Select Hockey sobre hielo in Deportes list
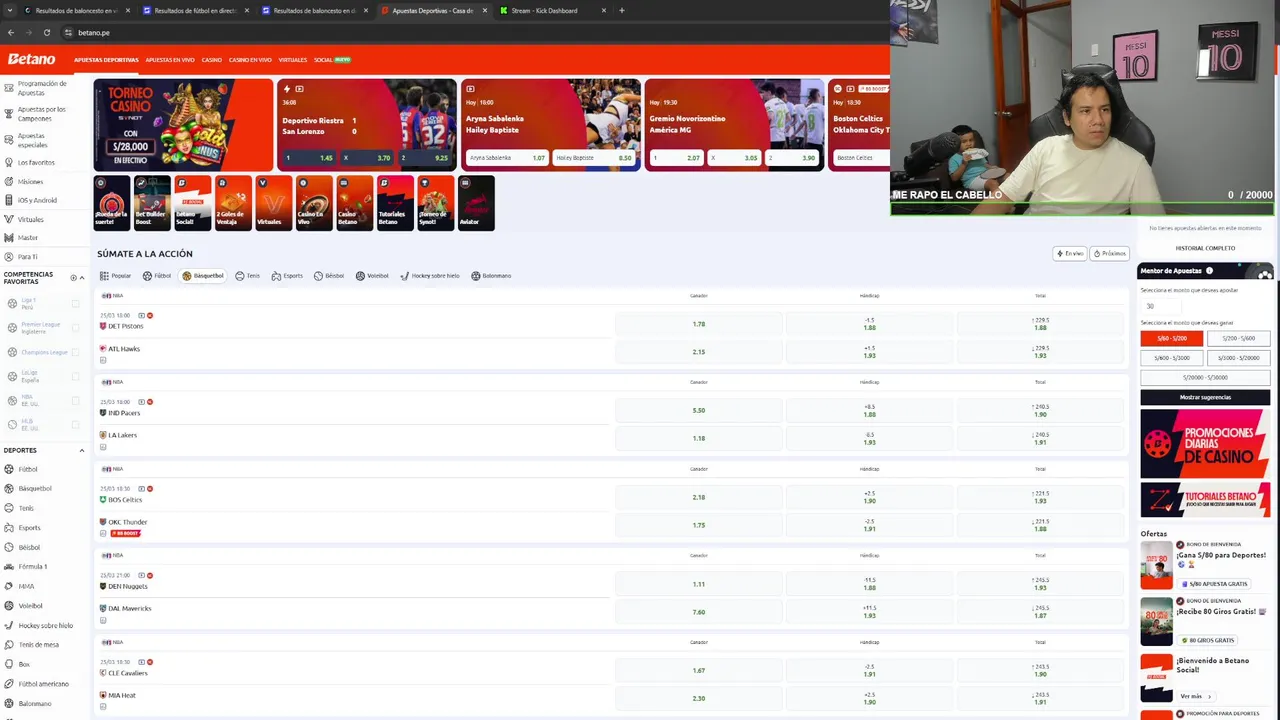 tap(45, 625)
